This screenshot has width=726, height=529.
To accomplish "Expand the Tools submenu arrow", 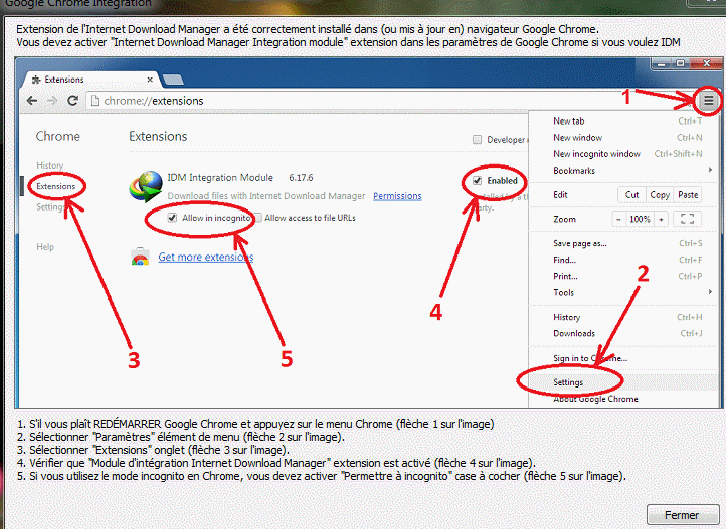I will [x=710, y=292].
